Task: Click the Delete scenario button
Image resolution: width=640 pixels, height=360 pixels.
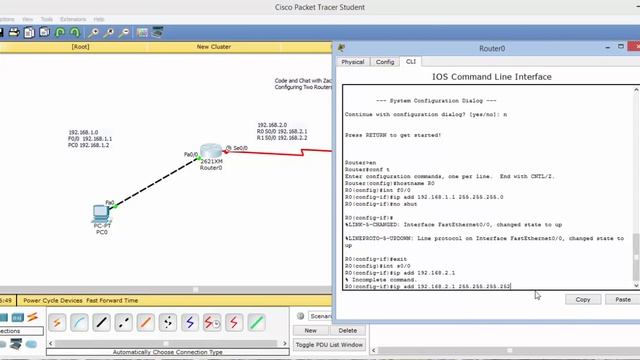Action: click(x=348, y=330)
